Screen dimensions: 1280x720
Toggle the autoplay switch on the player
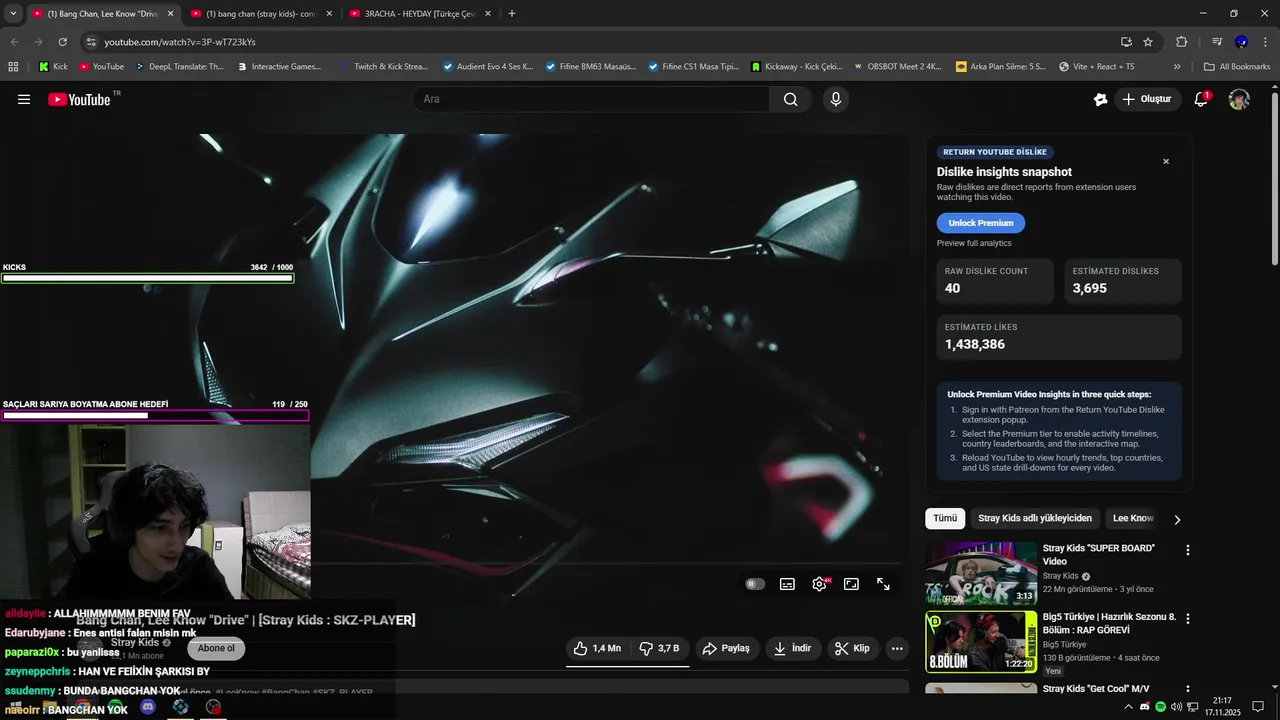tap(755, 584)
